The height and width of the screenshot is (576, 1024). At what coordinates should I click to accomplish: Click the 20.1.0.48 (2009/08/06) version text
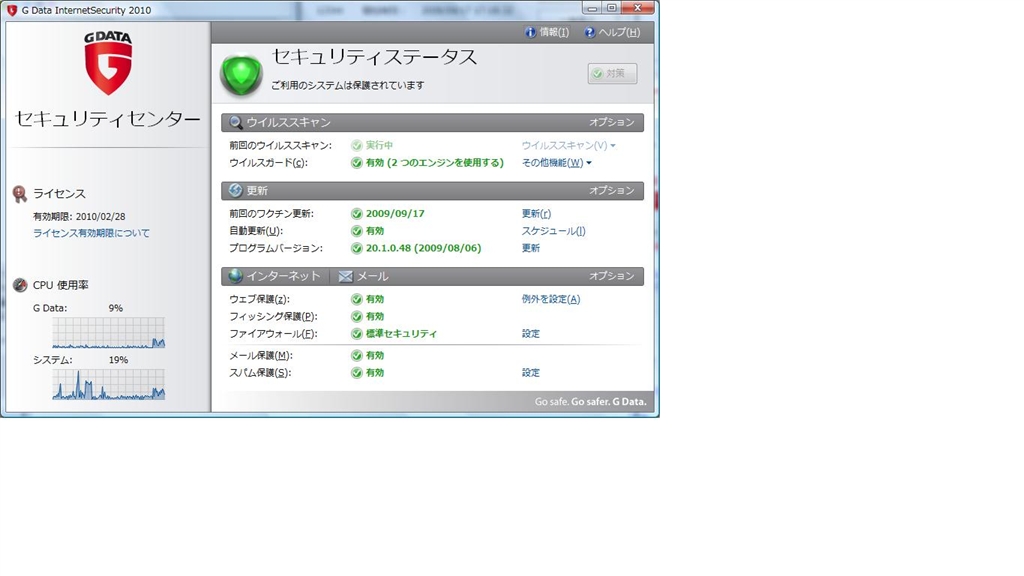tap(423, 248)
